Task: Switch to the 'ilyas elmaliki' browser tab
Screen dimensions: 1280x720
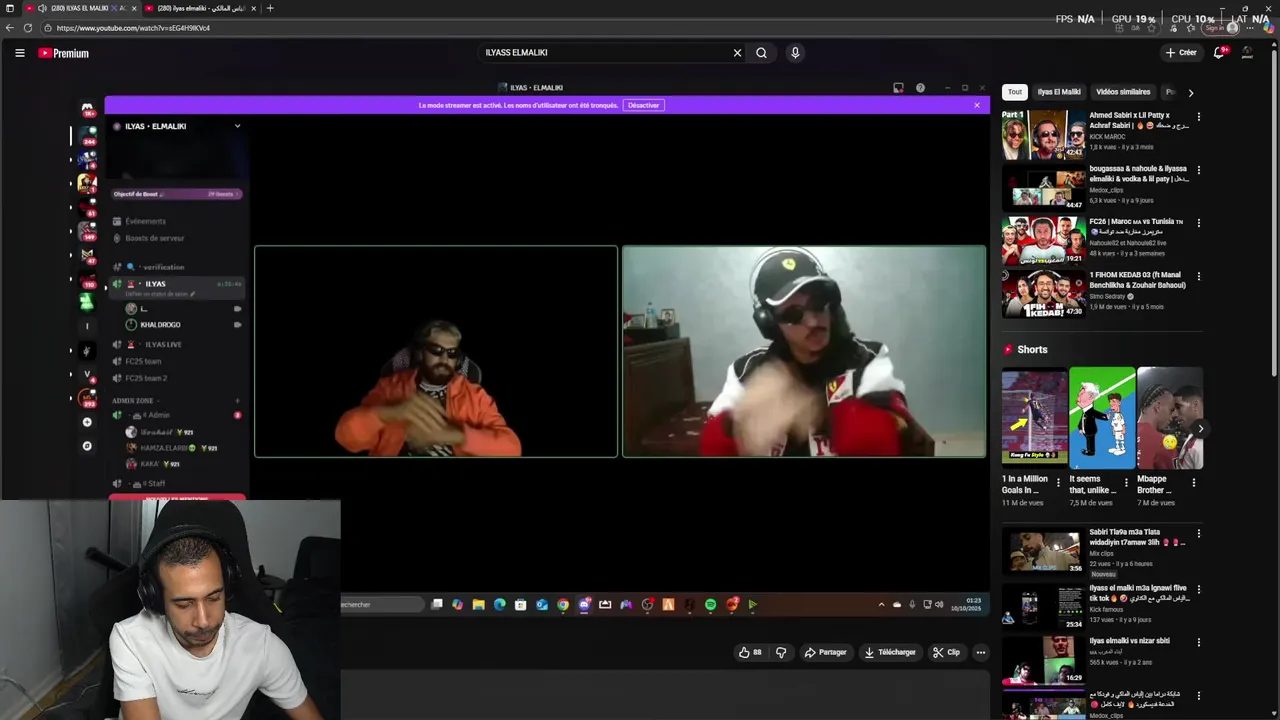Action: pos(200,8)
